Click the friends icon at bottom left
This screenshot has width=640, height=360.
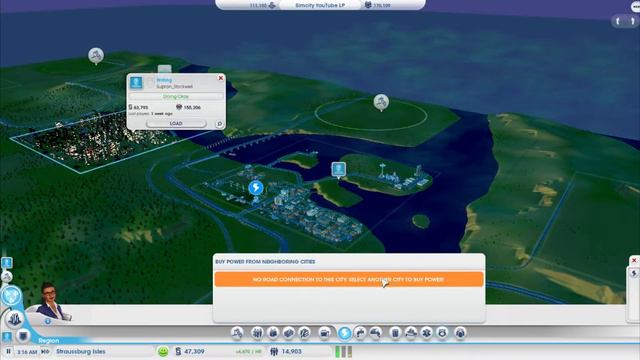click(7, 337)
